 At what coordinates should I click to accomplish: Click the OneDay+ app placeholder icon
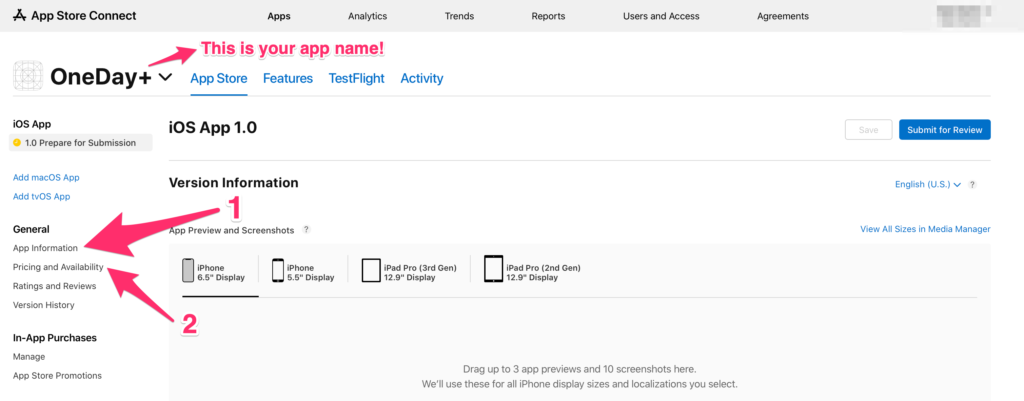point(27,77)
